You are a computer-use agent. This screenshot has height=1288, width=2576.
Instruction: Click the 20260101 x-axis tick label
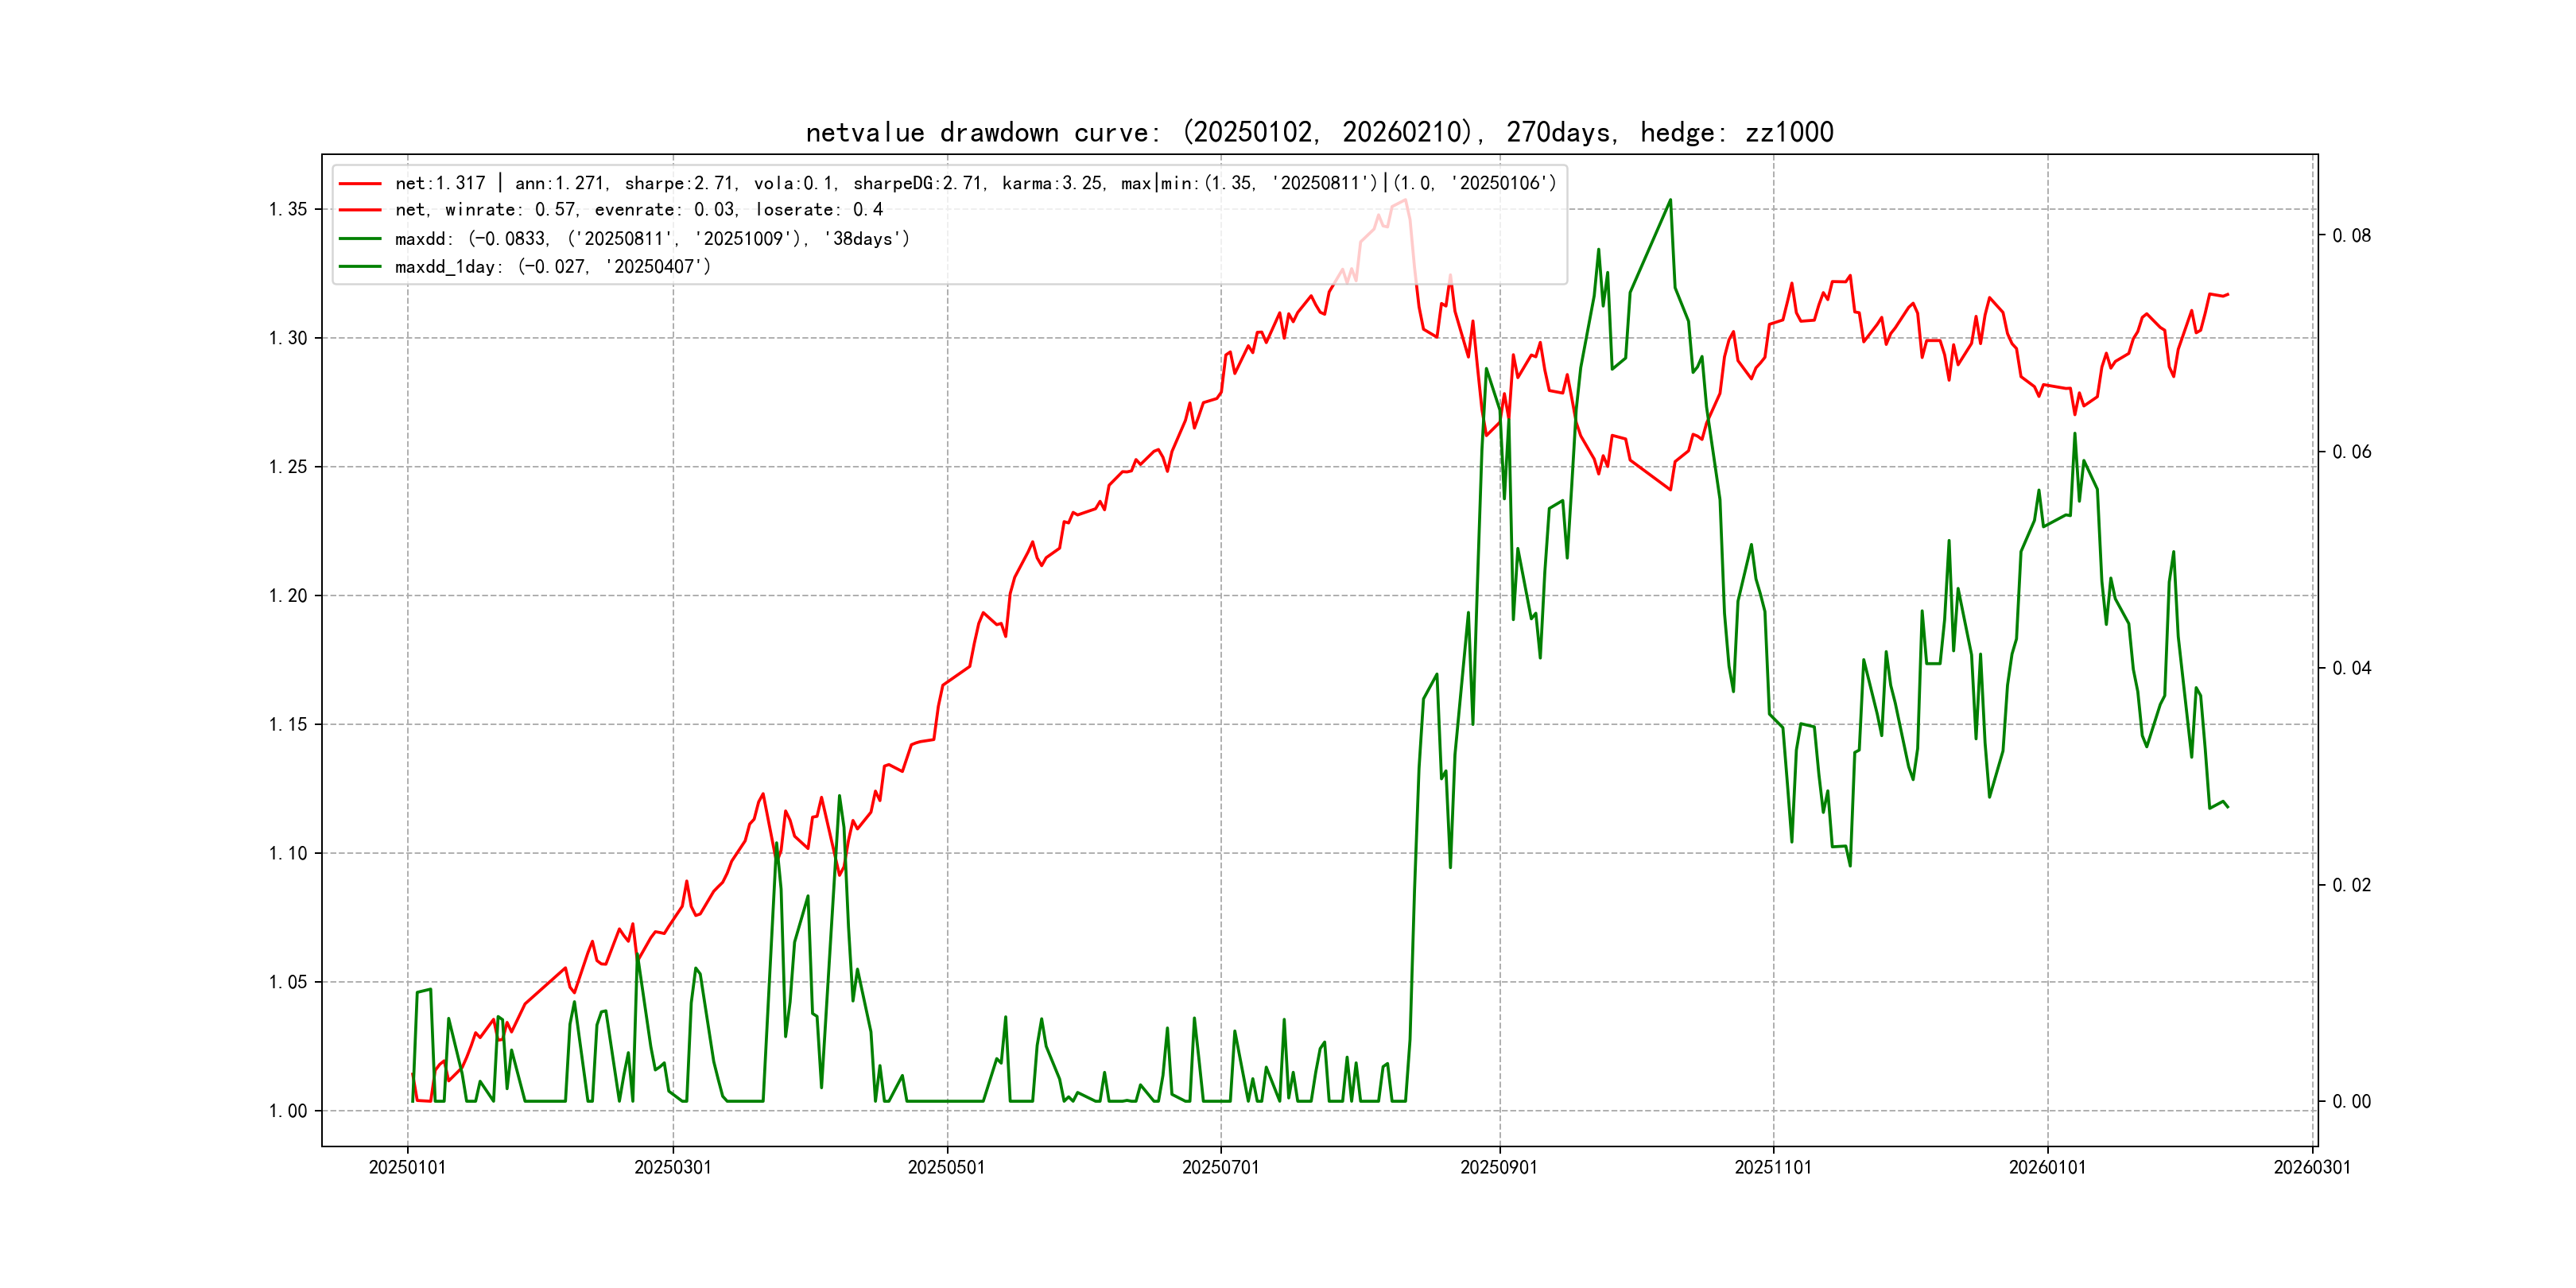pyautogui.click(x=2047, y=1168)
